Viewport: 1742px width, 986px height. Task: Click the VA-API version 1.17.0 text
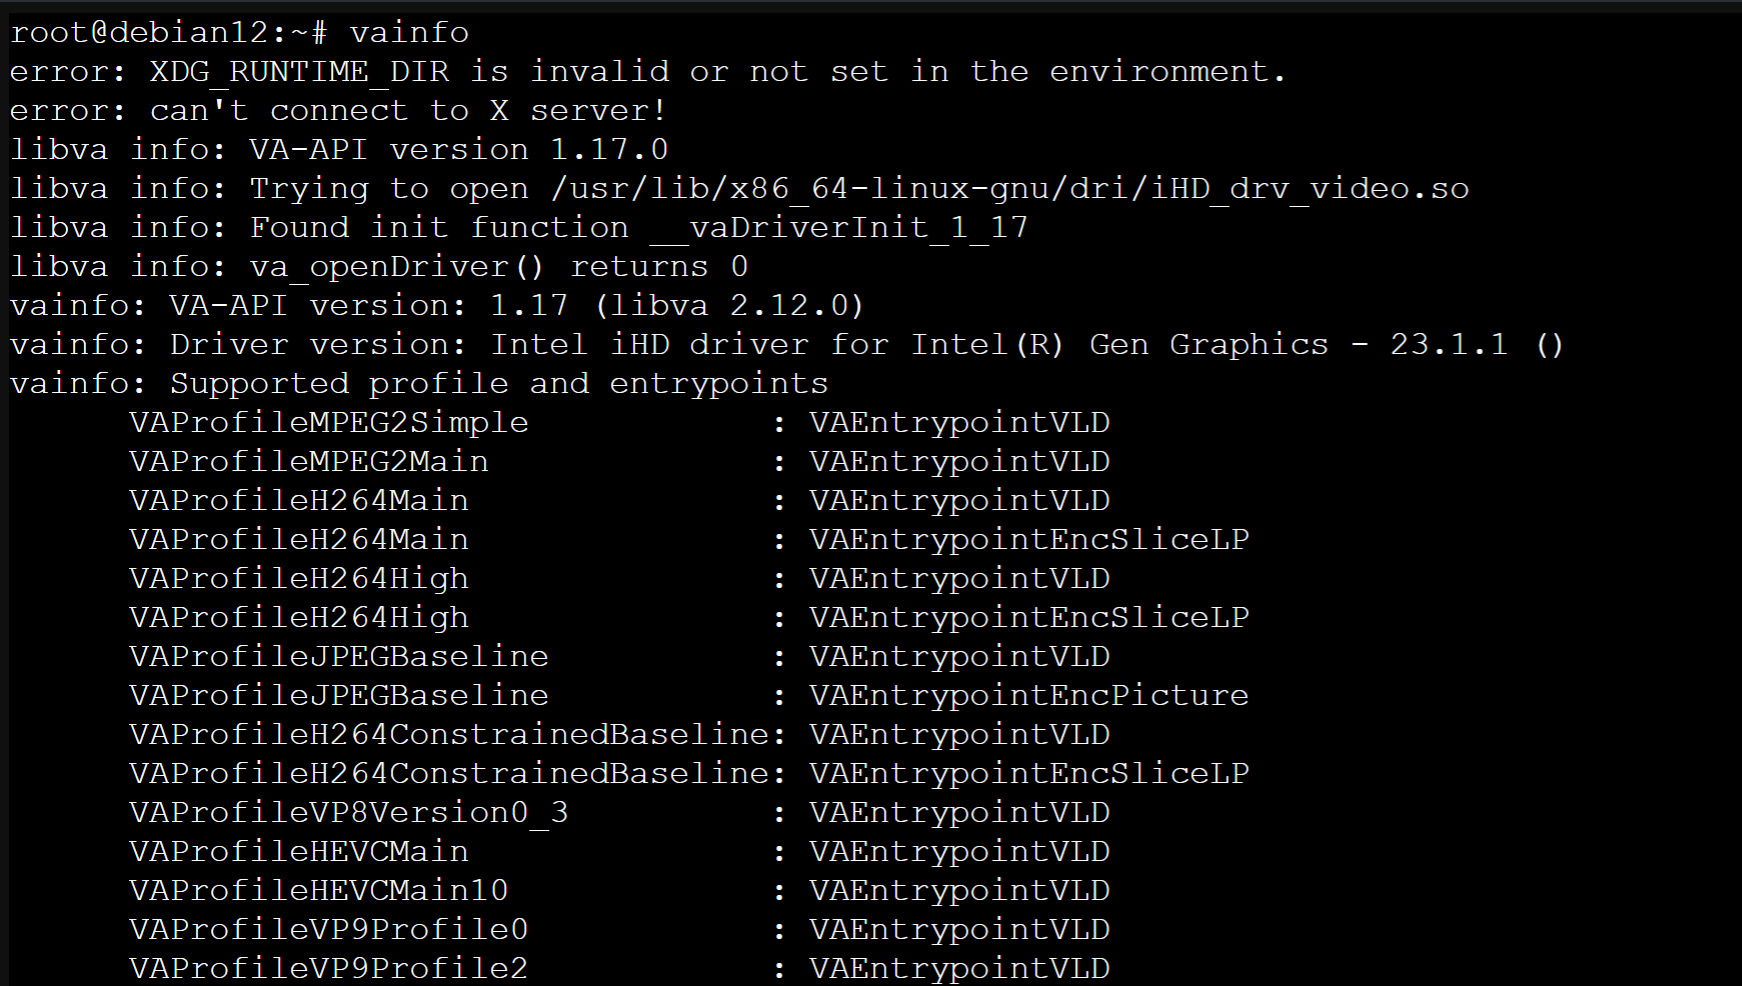point(458,150)
